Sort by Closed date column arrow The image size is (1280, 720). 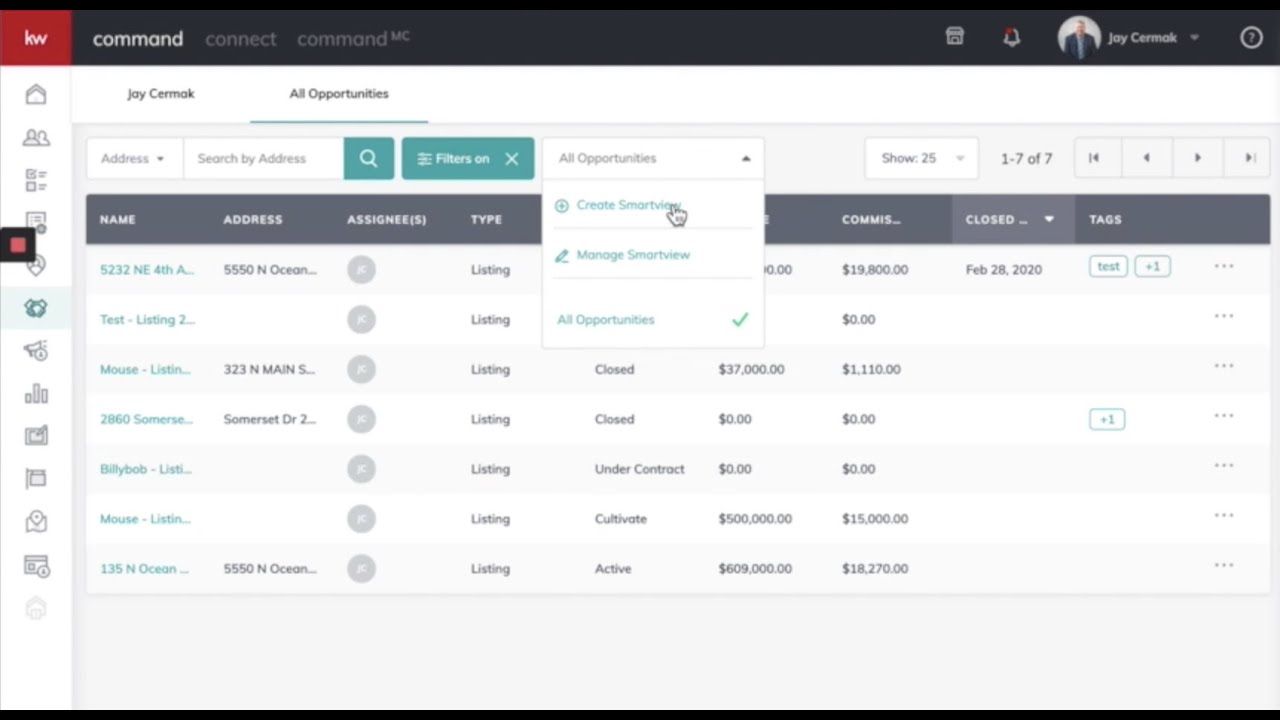coord(1049,219)
